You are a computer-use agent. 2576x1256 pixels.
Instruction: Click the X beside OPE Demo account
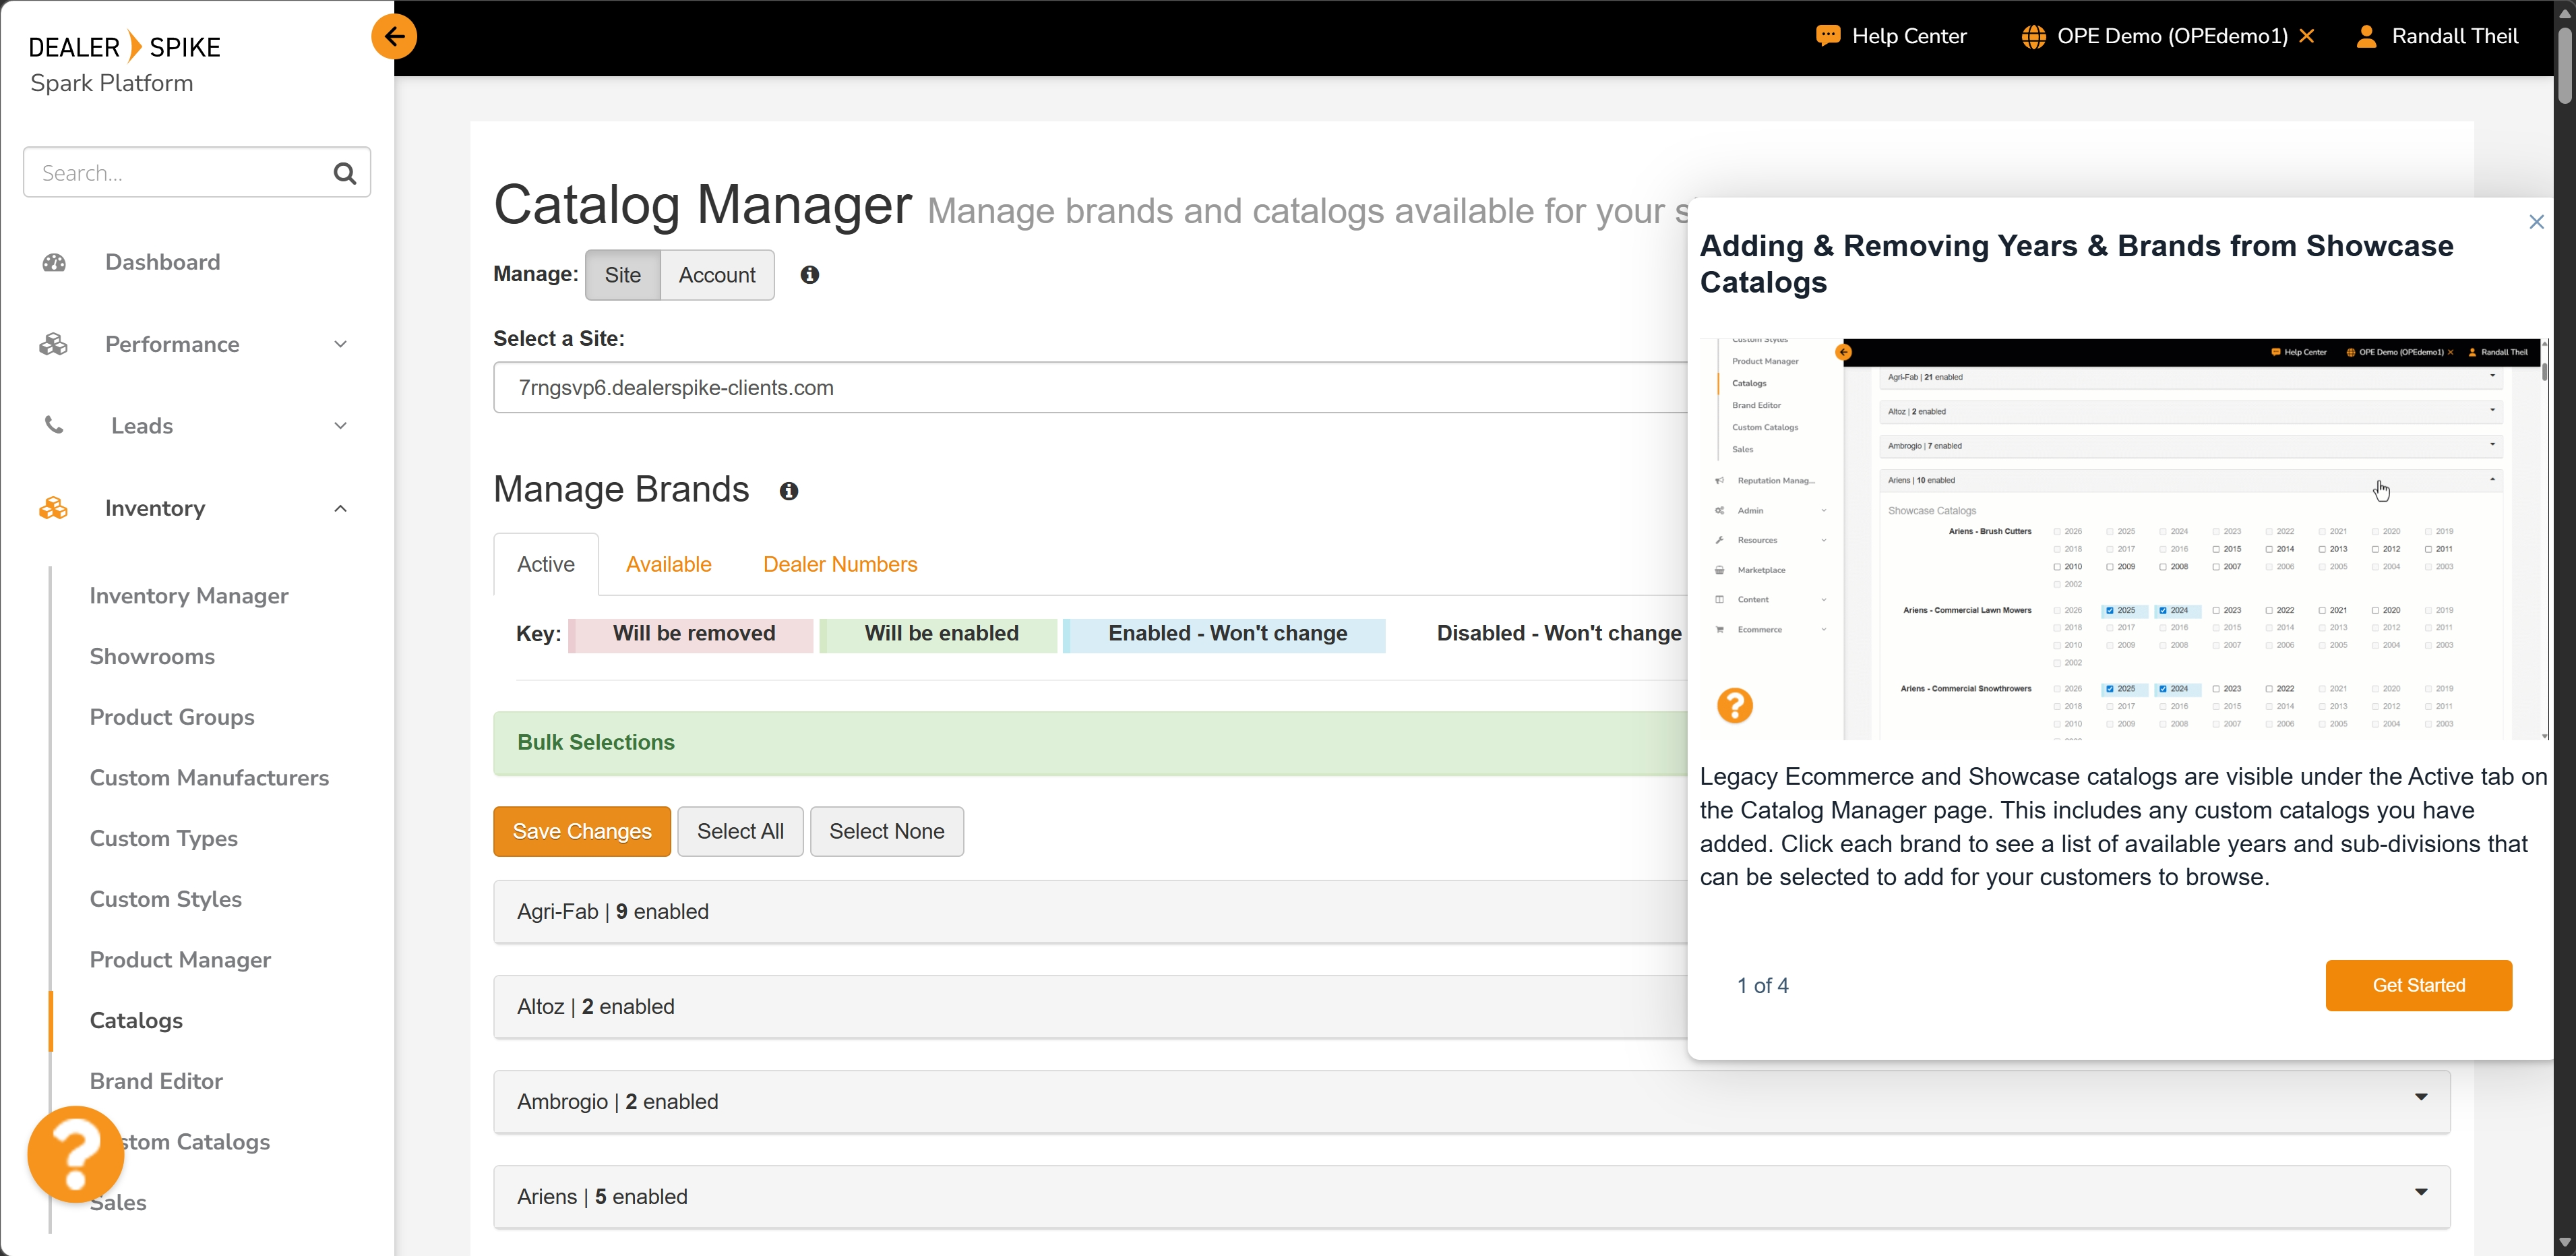pos(2307,36)
